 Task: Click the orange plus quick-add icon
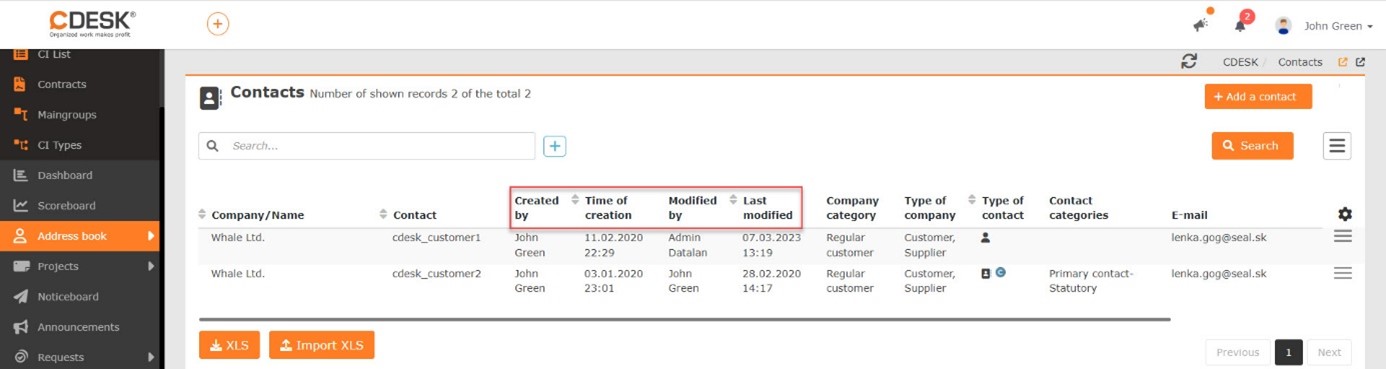point(218,24)
